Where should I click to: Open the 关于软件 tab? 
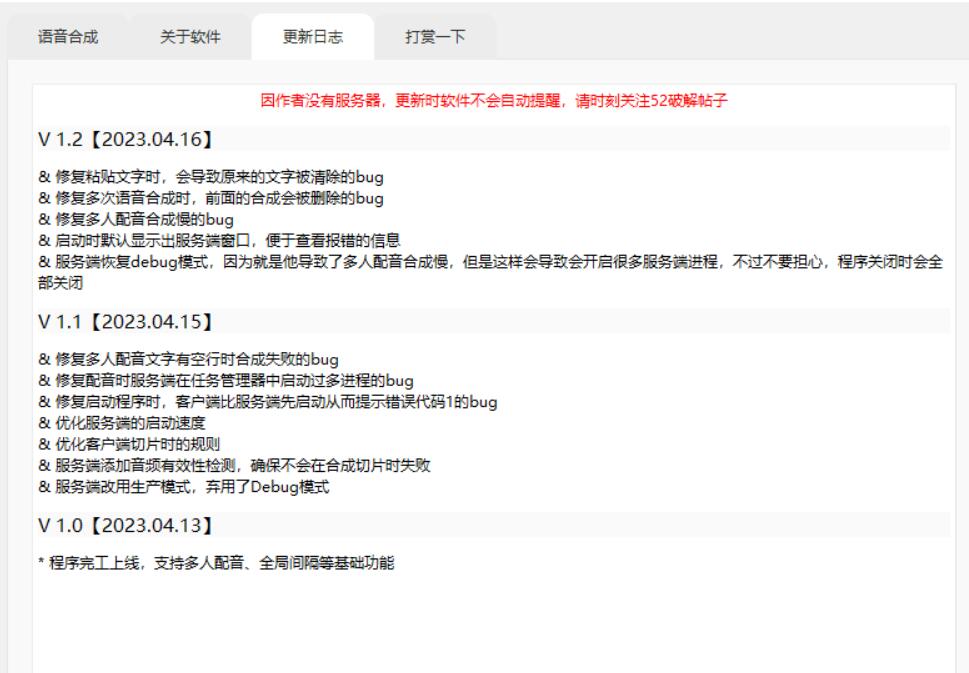190,38
